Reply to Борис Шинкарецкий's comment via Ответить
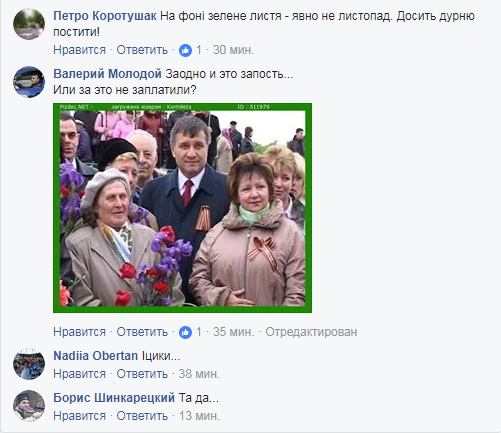Screen dimensions: 501x433 tap(142, 416)
